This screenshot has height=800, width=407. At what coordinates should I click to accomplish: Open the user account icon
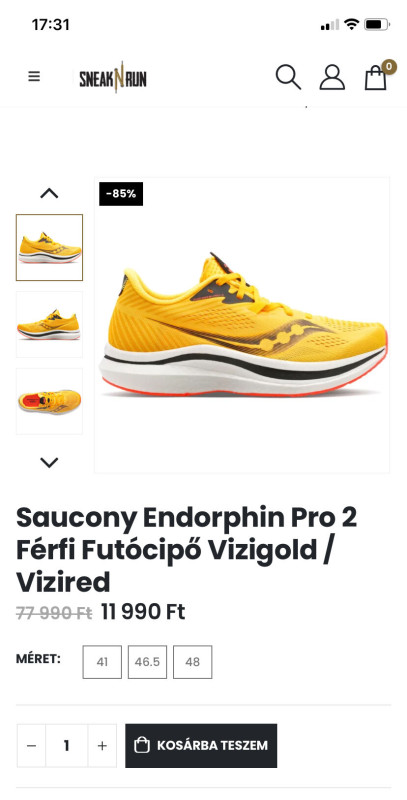click(x=332, y=77)
